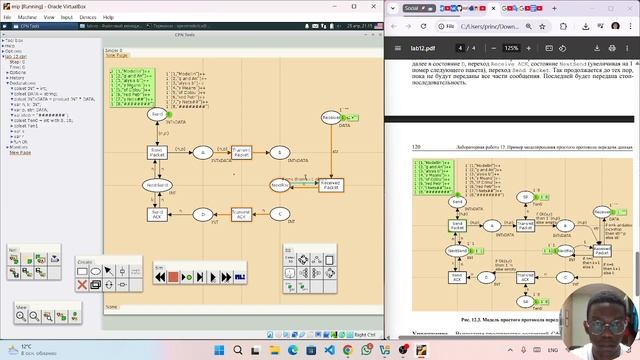This screenshot has height=360, width=640.
Task: Collapse the Declarations tree node
Action: point(7,83)
